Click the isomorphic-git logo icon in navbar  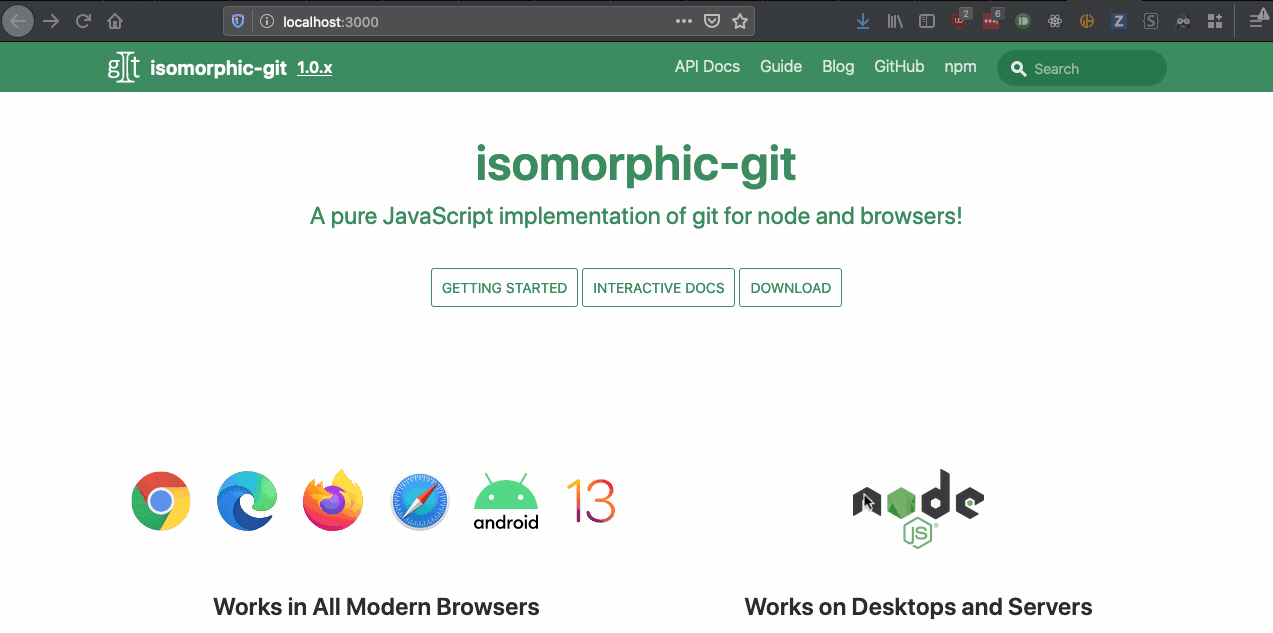coord(123,67)
